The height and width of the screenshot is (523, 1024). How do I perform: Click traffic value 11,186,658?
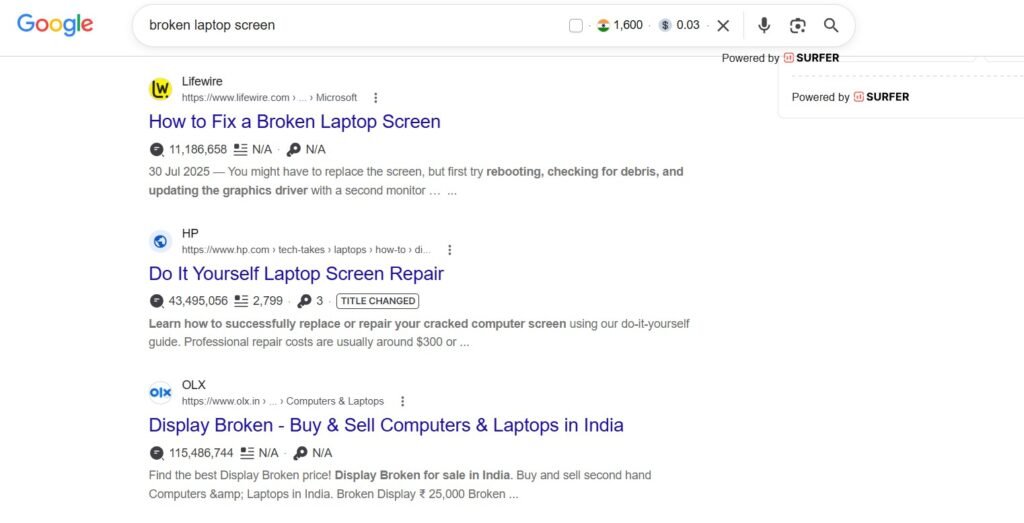tap(198, 150)
